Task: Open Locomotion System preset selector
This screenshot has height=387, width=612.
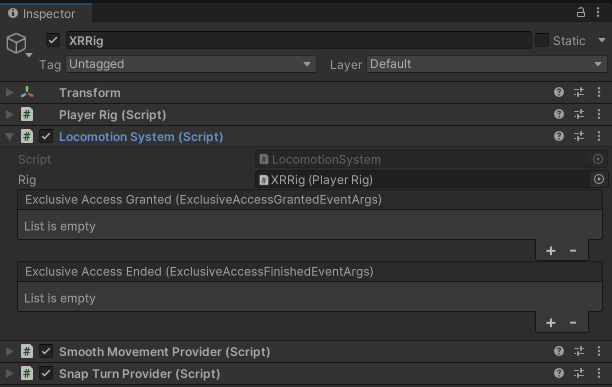Action: point(579,136)
